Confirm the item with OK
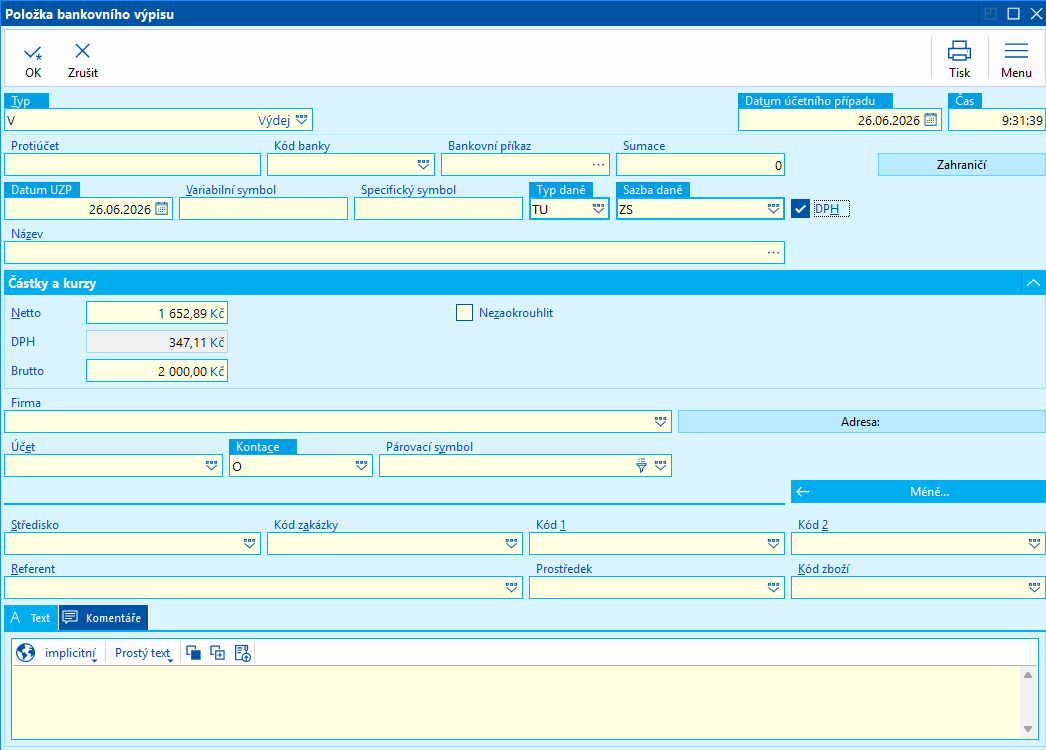 point(33,61)
